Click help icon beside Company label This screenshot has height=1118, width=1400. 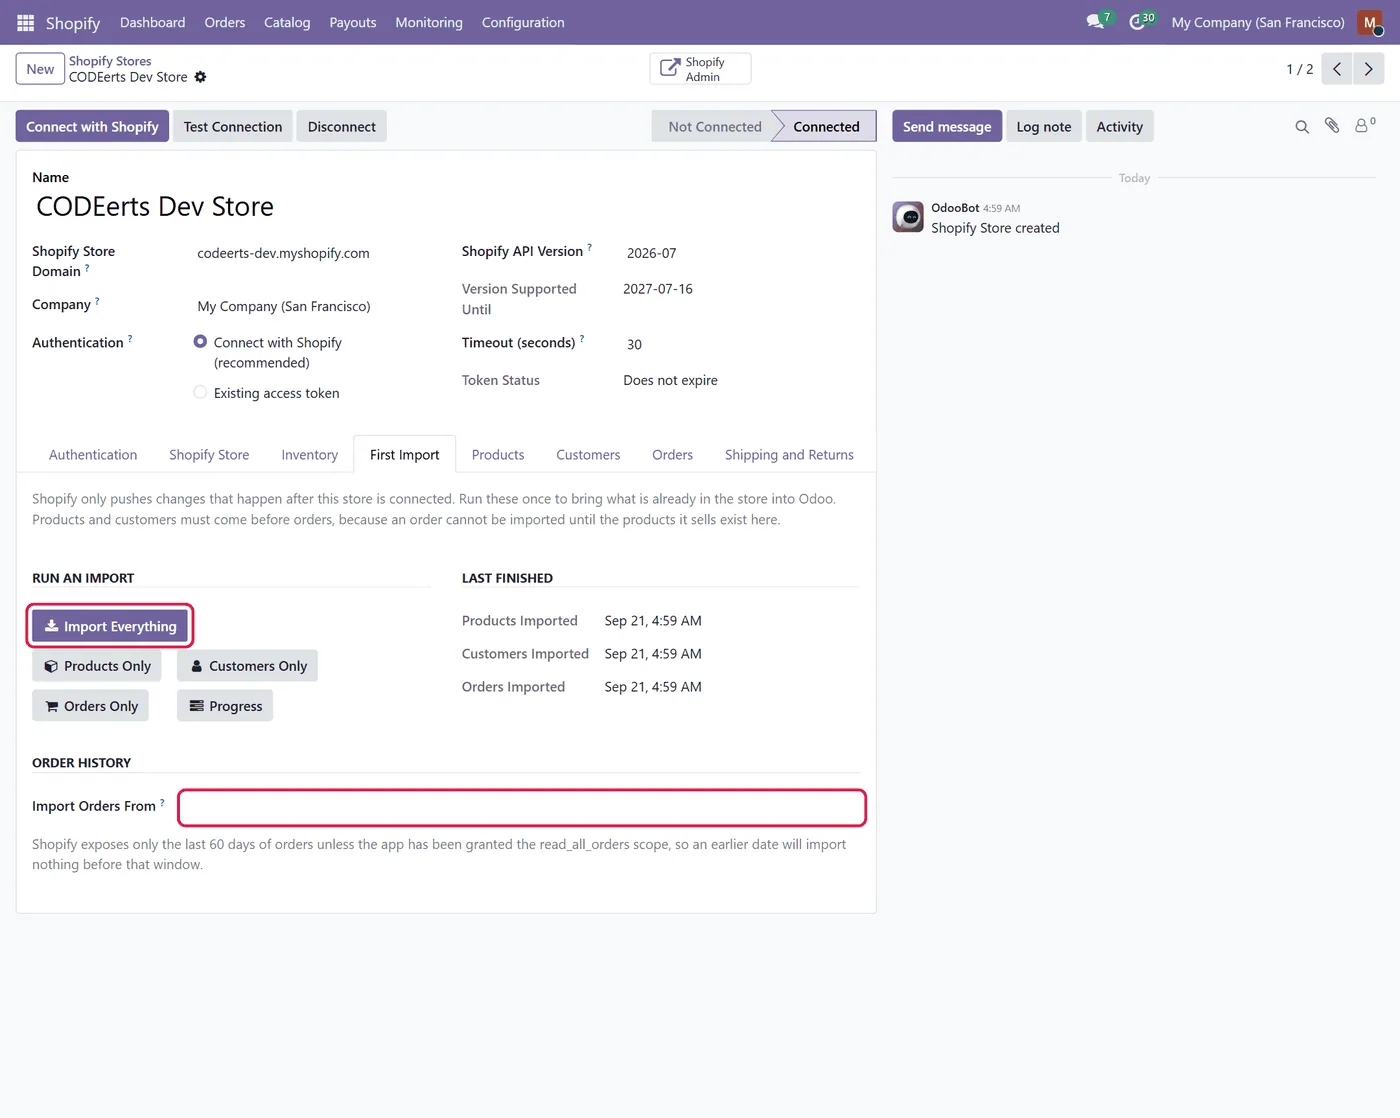(x=97, y=300)
